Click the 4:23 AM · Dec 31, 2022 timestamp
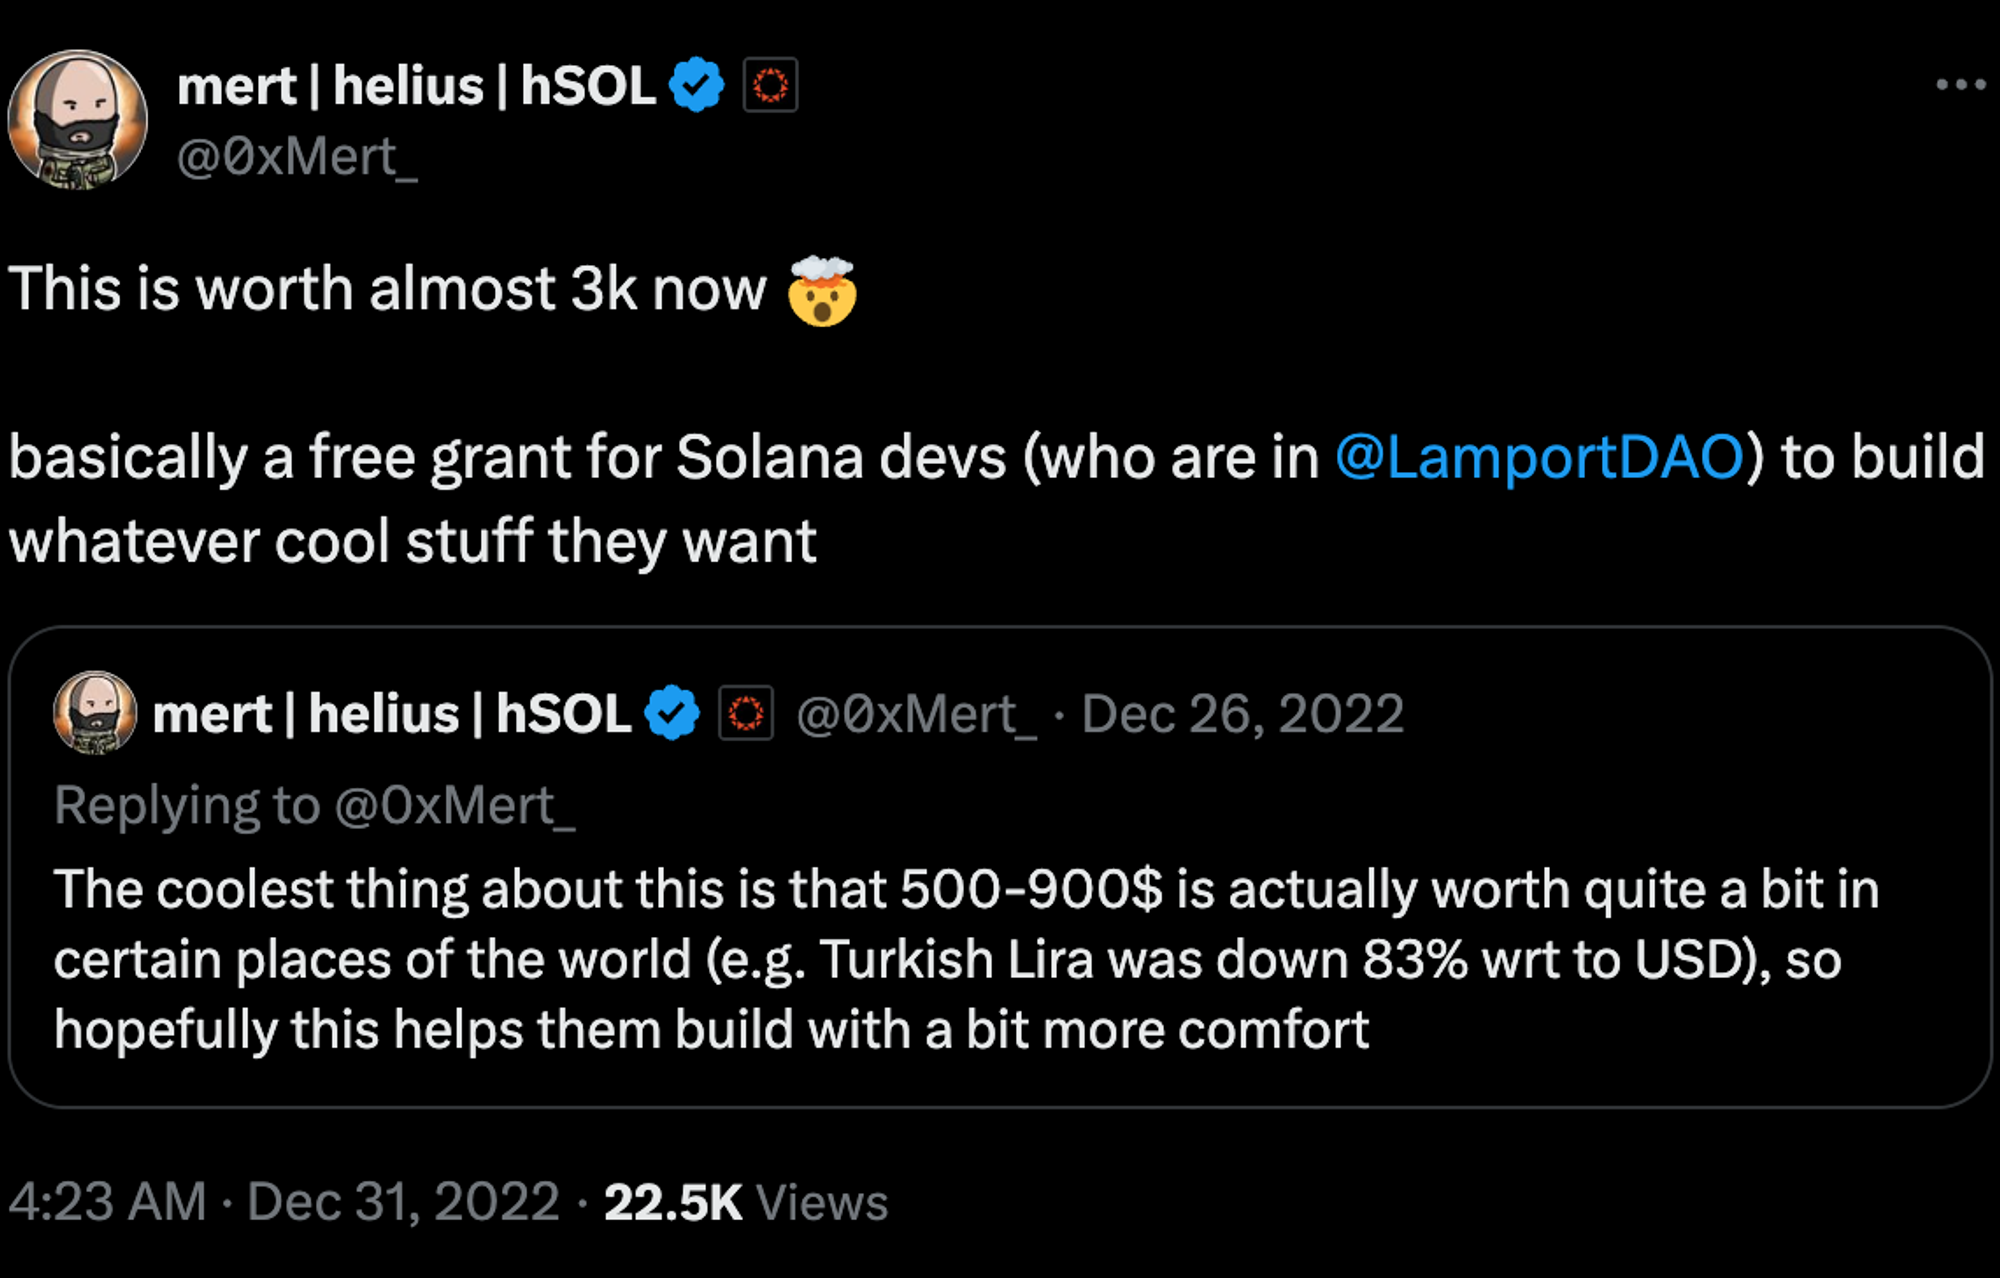Screen dimensions: 2000x1278 click(x=284, y=1201)
